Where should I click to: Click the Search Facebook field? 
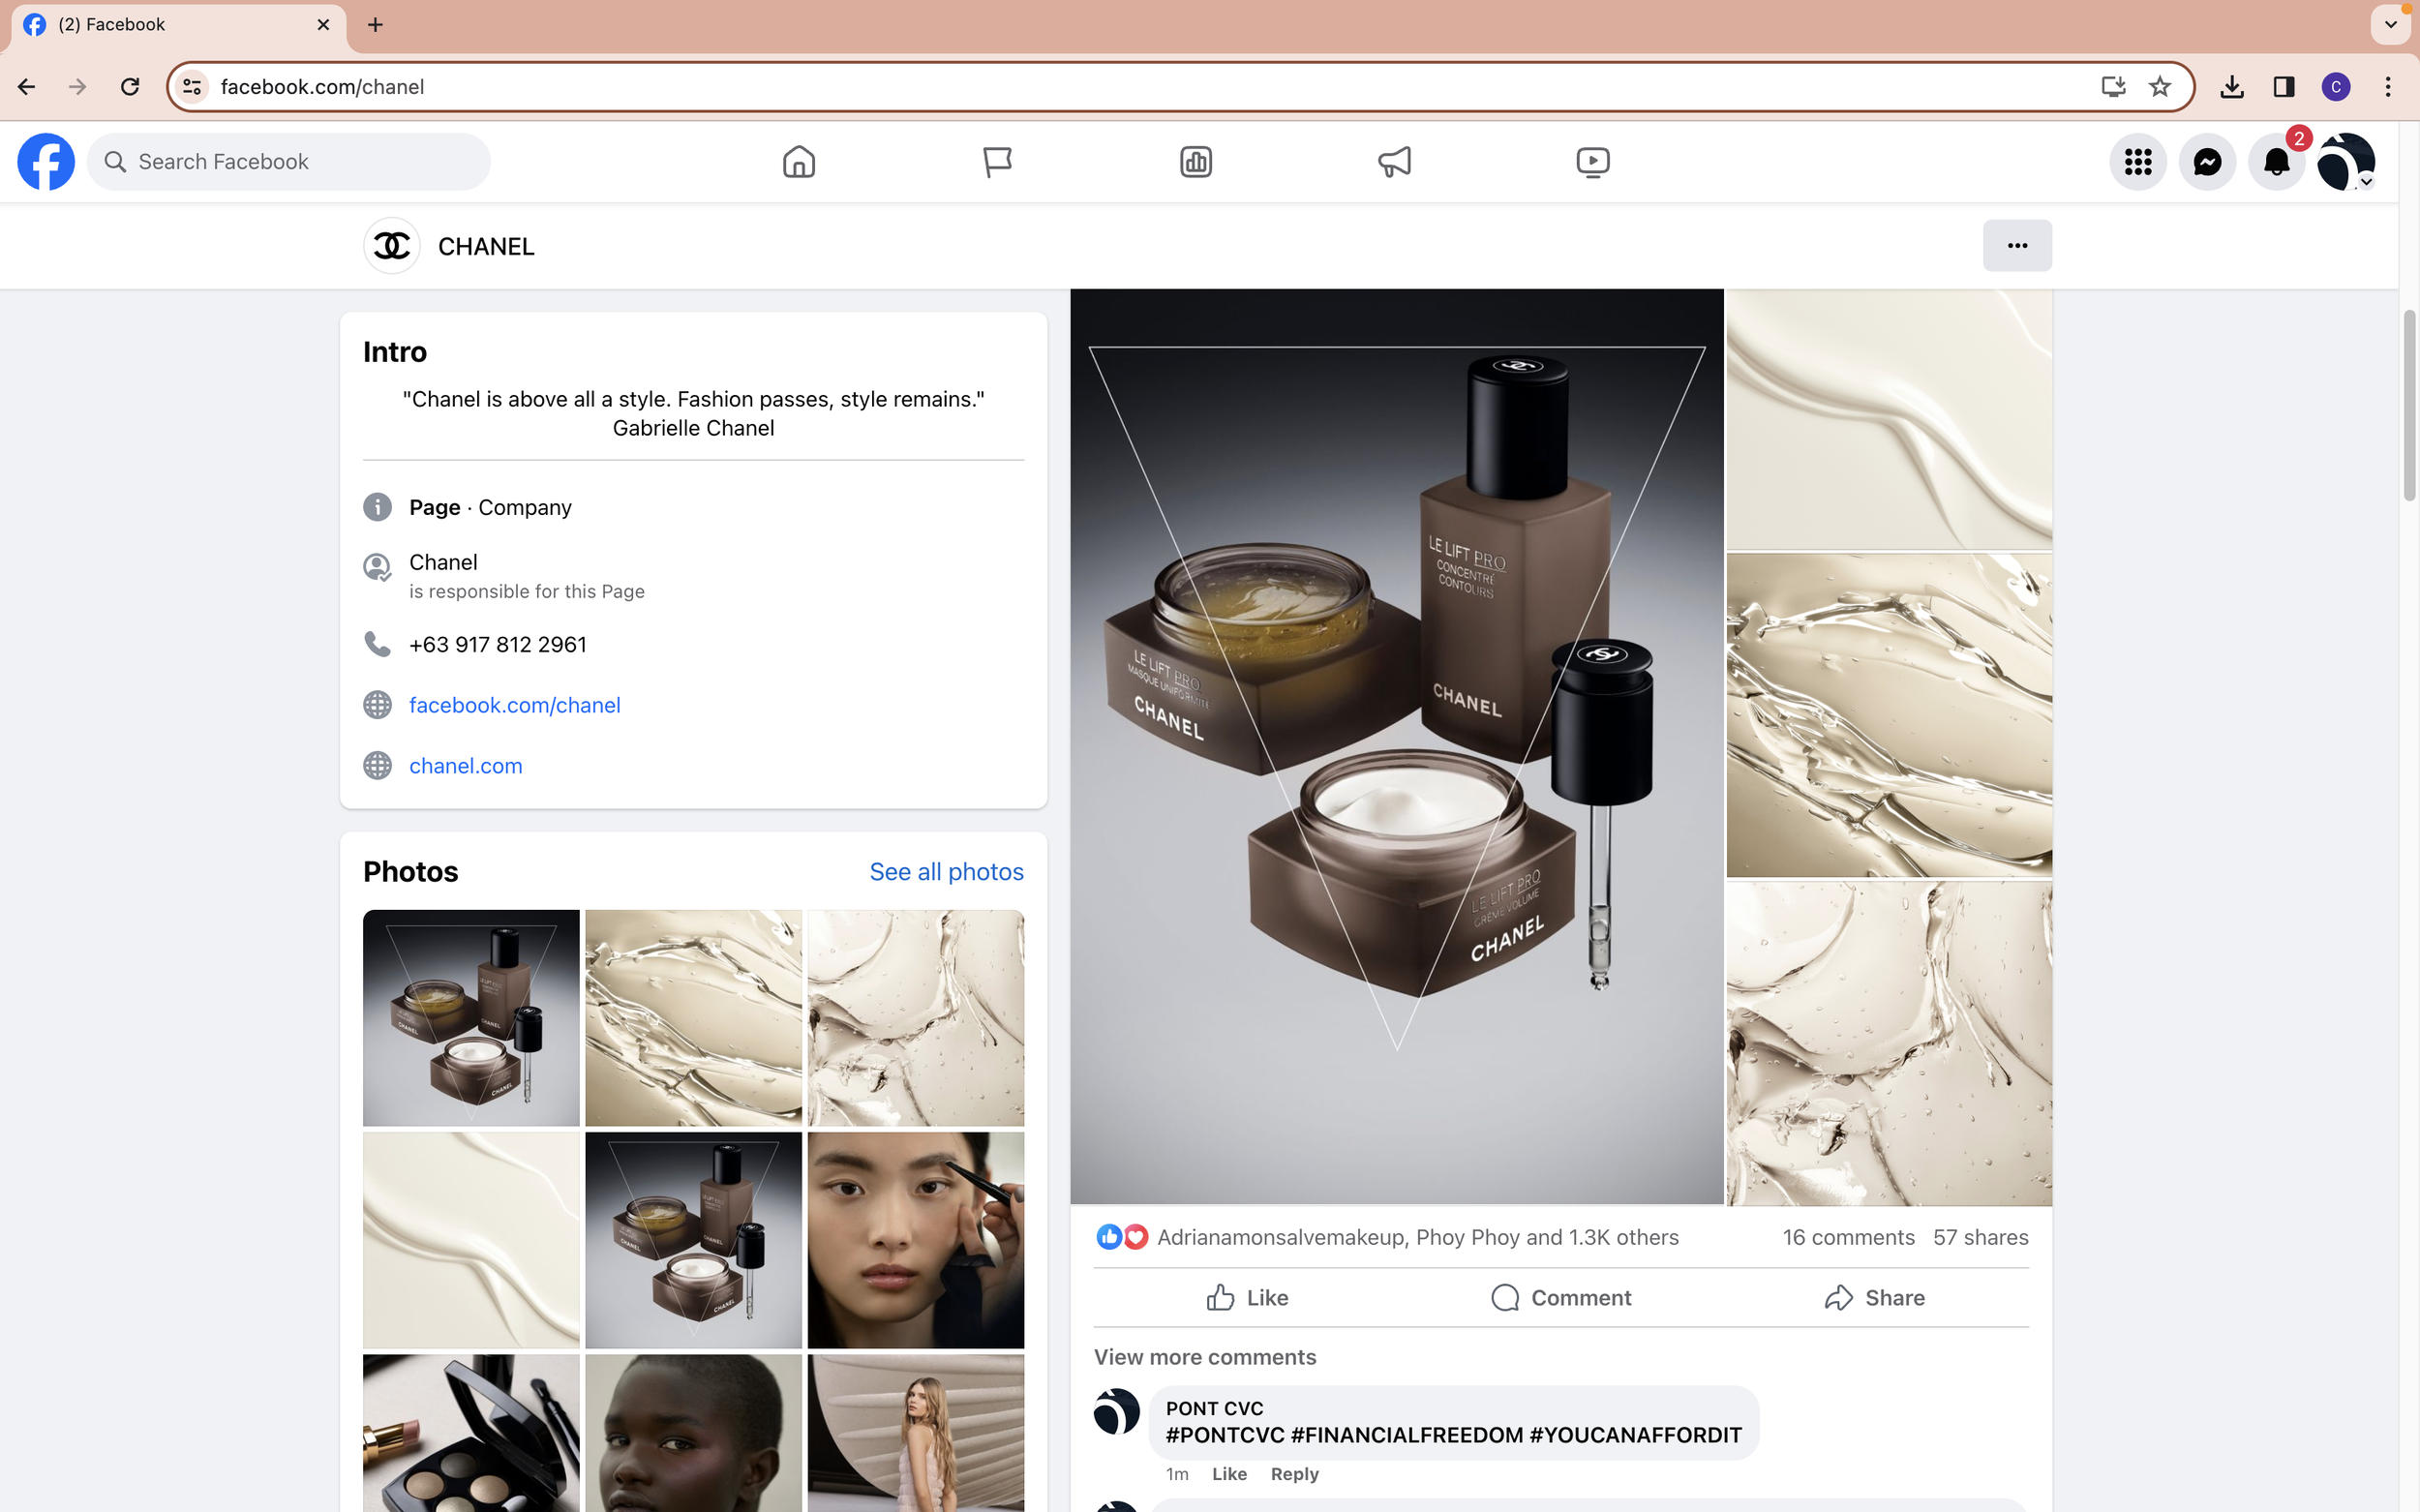pyautogui.click(x=288, y=162)
